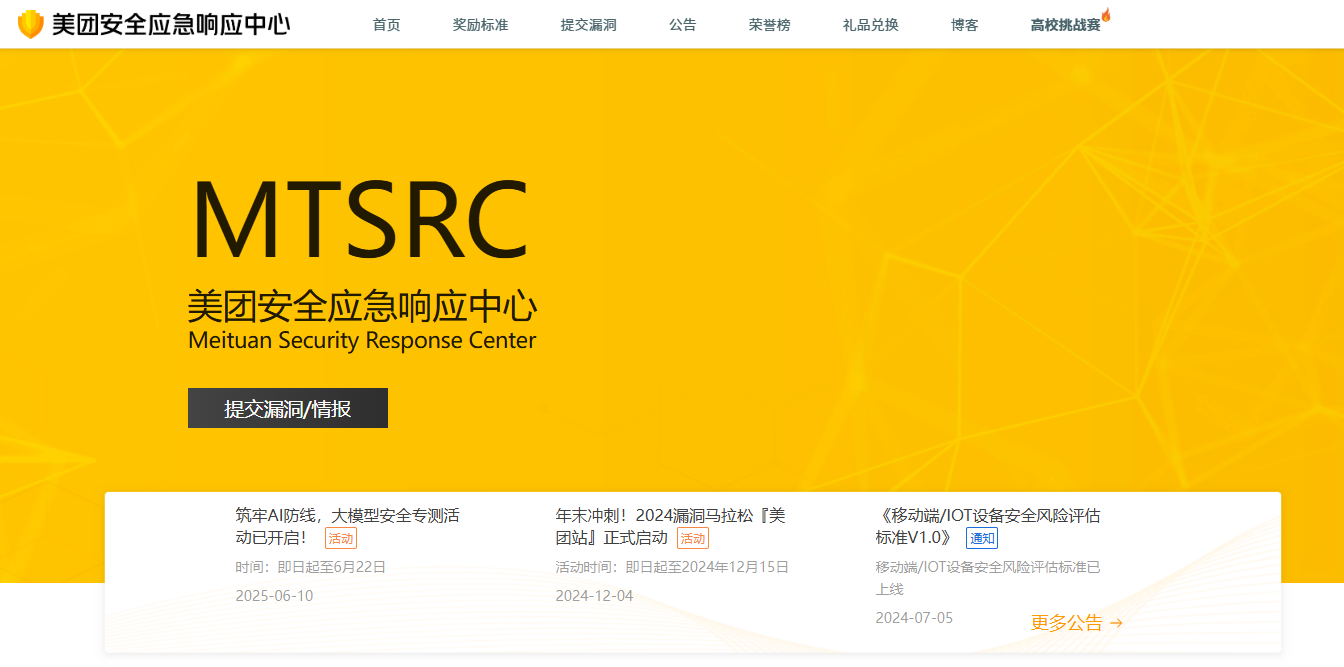This screenshot has width=1344, height=667.
Task: Select 提交漏洞 in the top navigation
Action: point(588,25)
